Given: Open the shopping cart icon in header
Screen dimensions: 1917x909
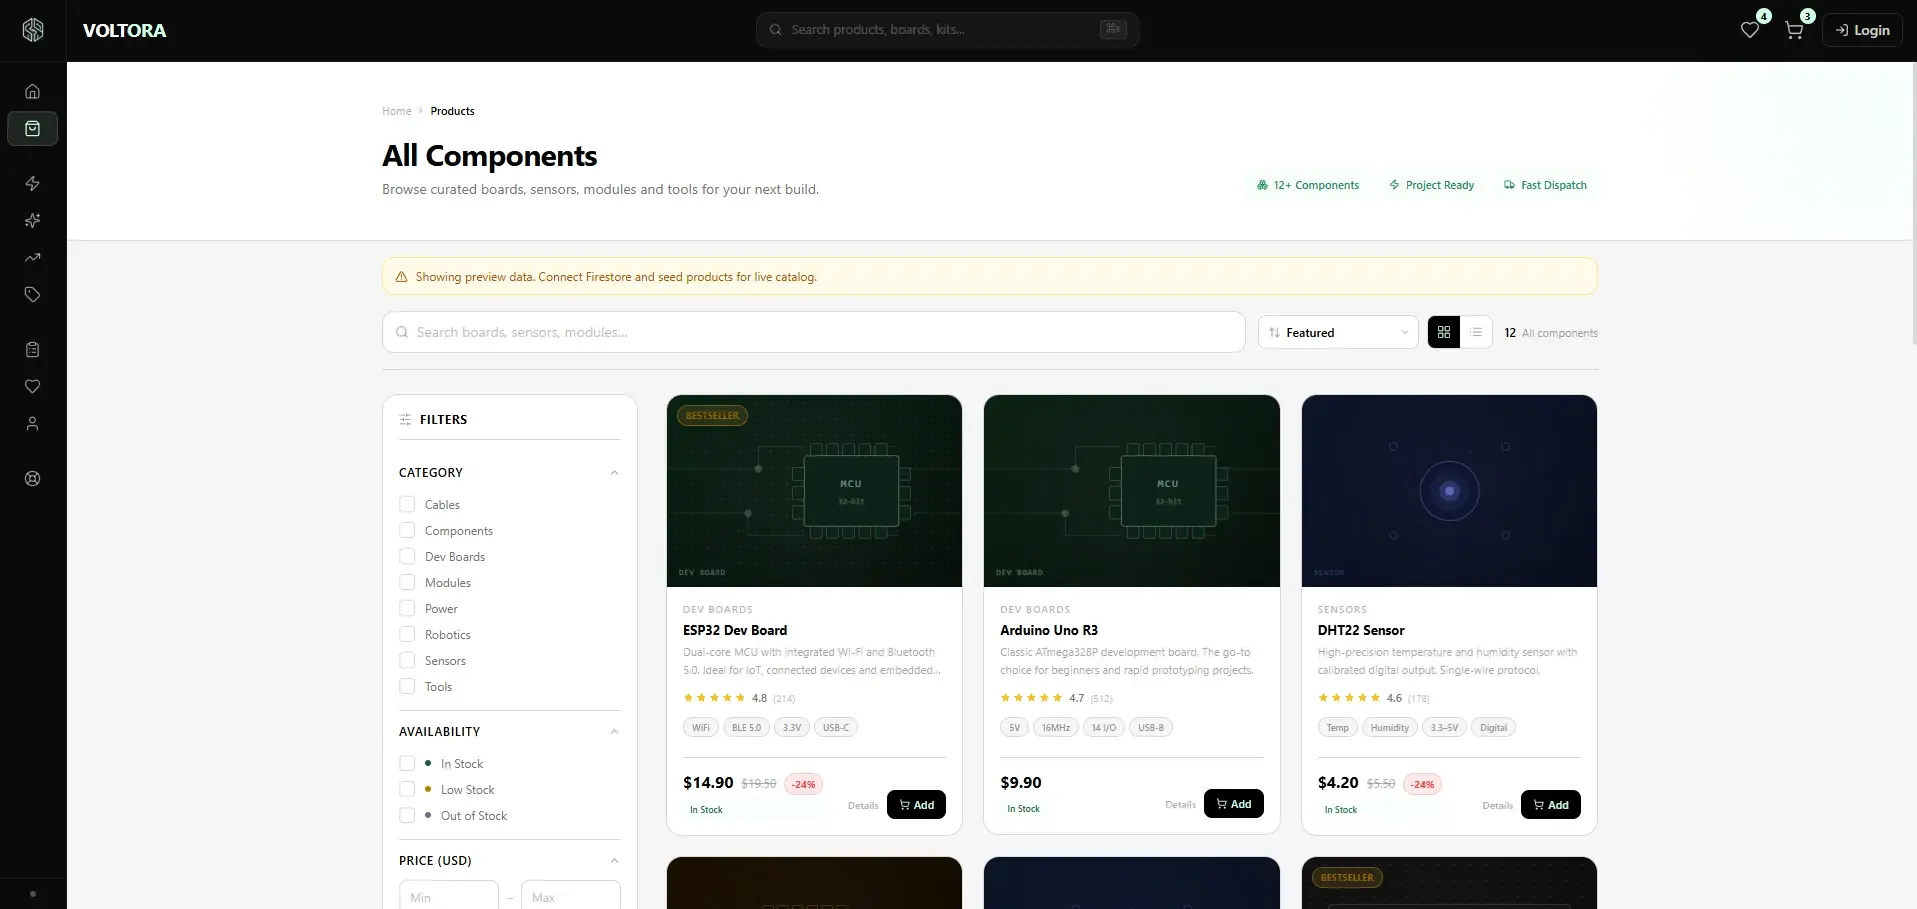Looking at the screenshot, I should click(1794, 30).
